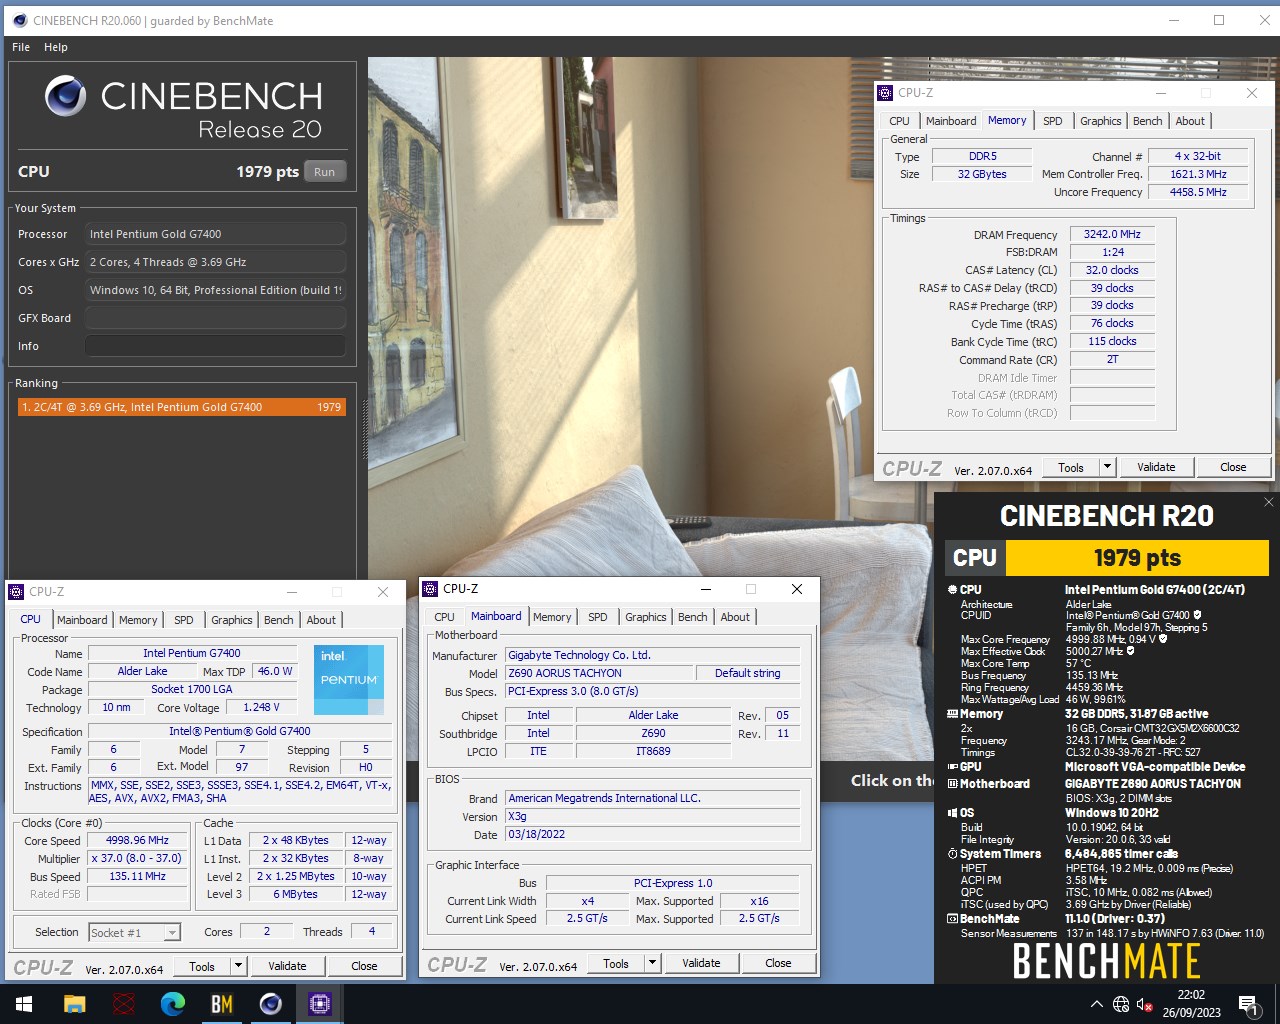Click Validate in memory CPU-Z window
This screenshot has width=1280, height=1024.
coord(1156,467)
